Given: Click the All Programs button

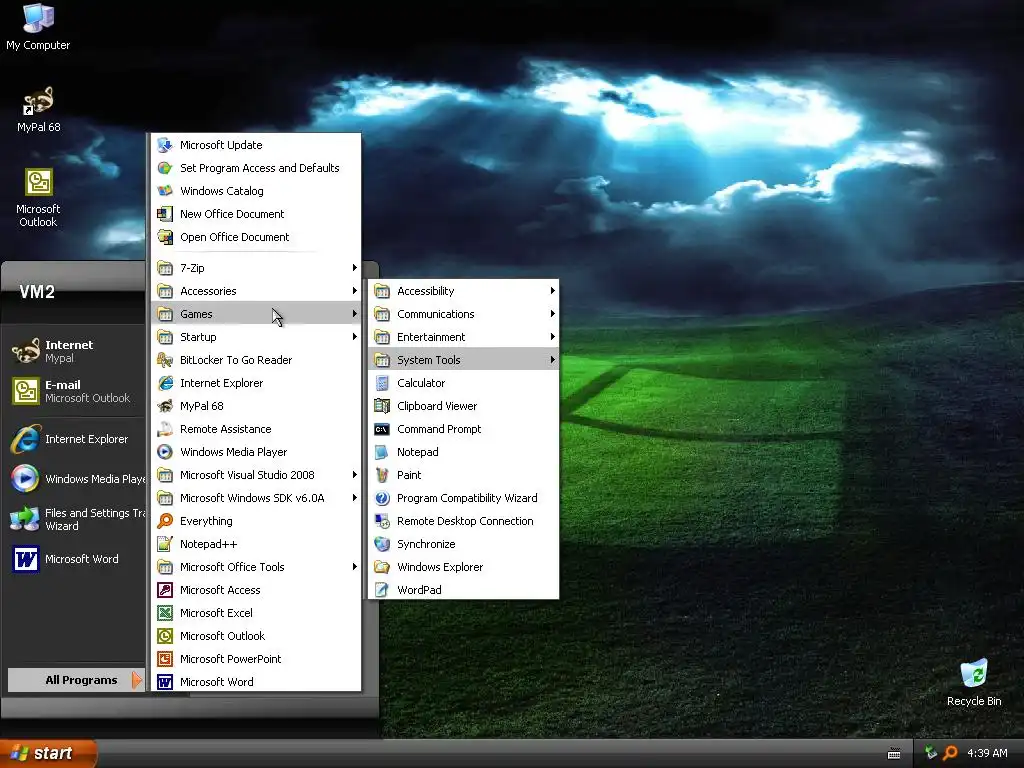Looking at the screenshot, I should [76, 680].
